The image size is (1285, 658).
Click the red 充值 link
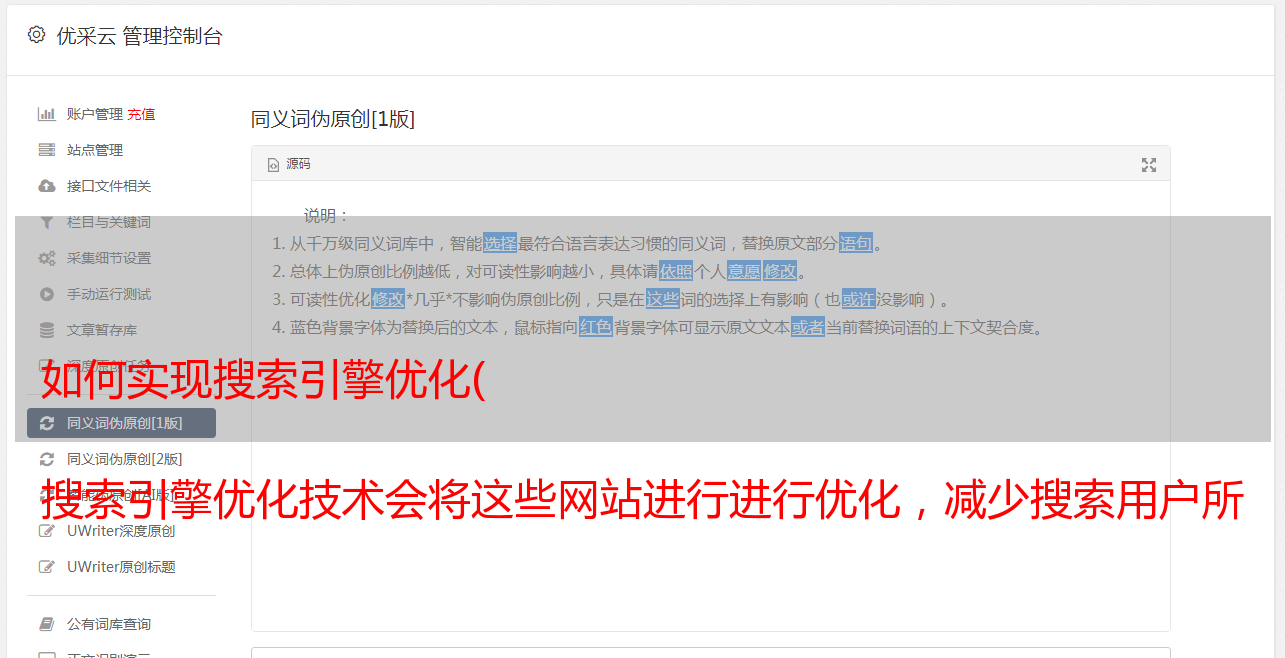141,114
